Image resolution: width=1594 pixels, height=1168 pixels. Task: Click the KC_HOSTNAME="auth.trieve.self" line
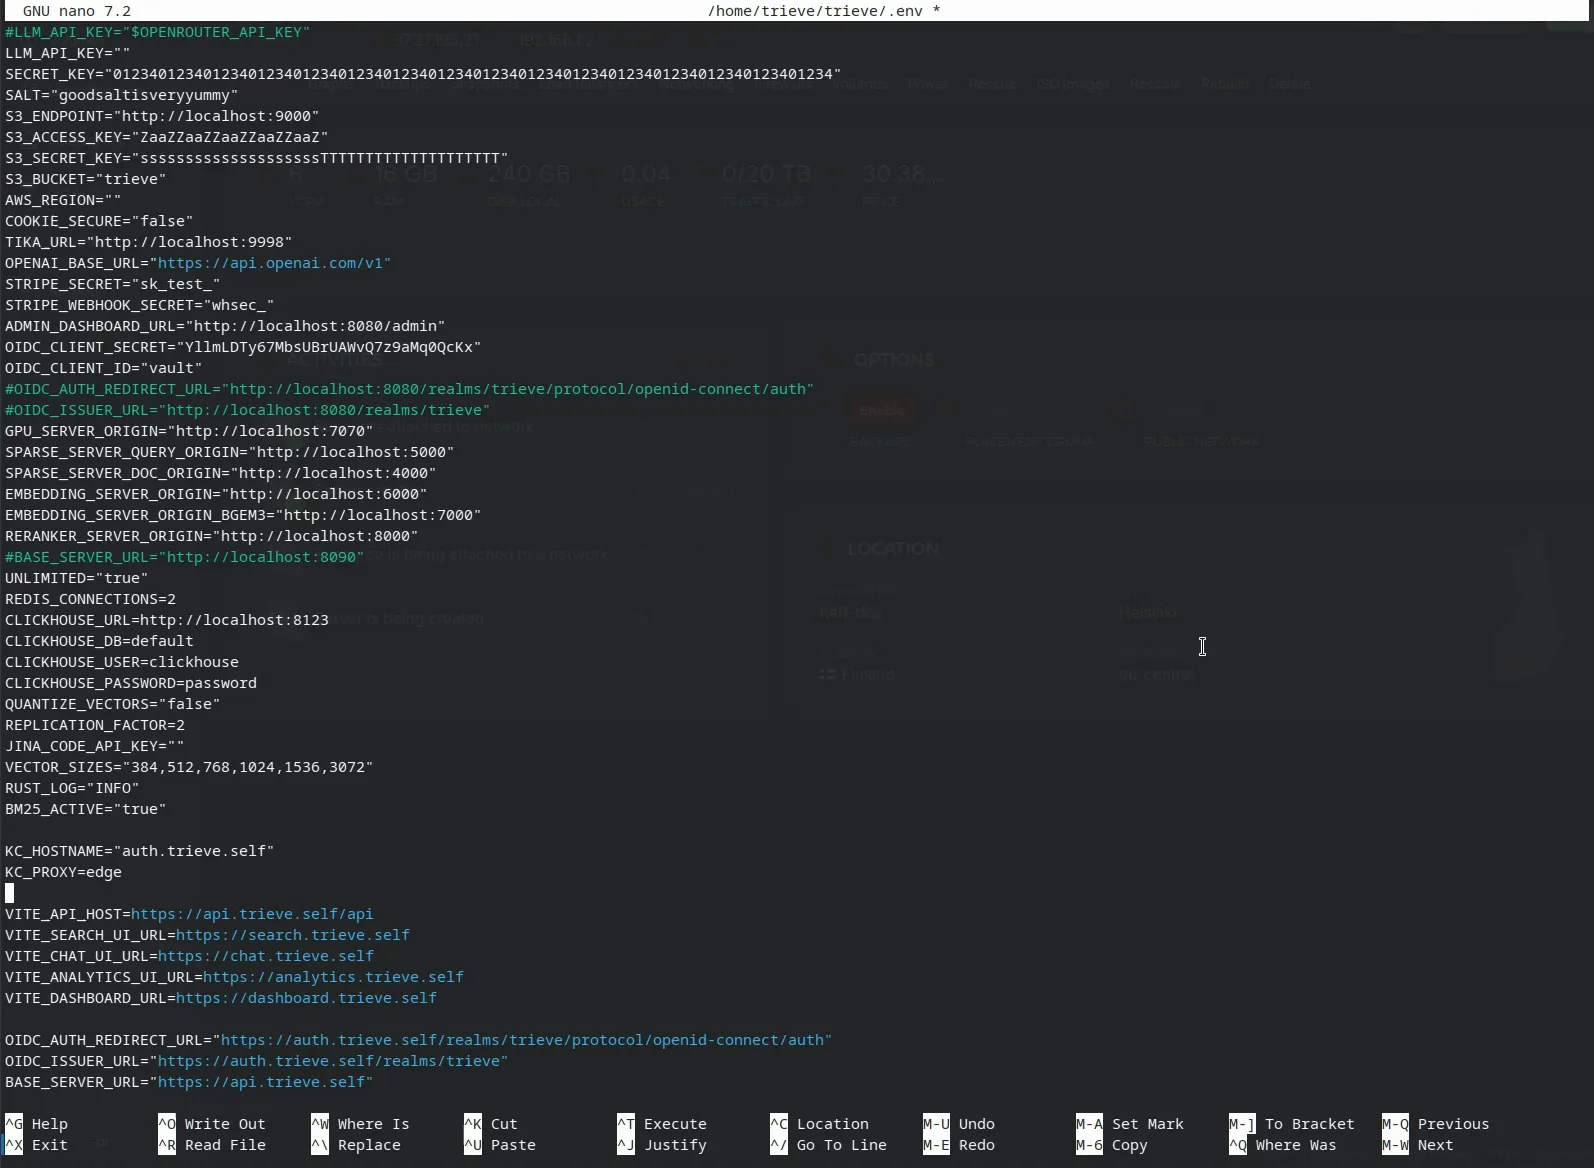click(140, 851)
